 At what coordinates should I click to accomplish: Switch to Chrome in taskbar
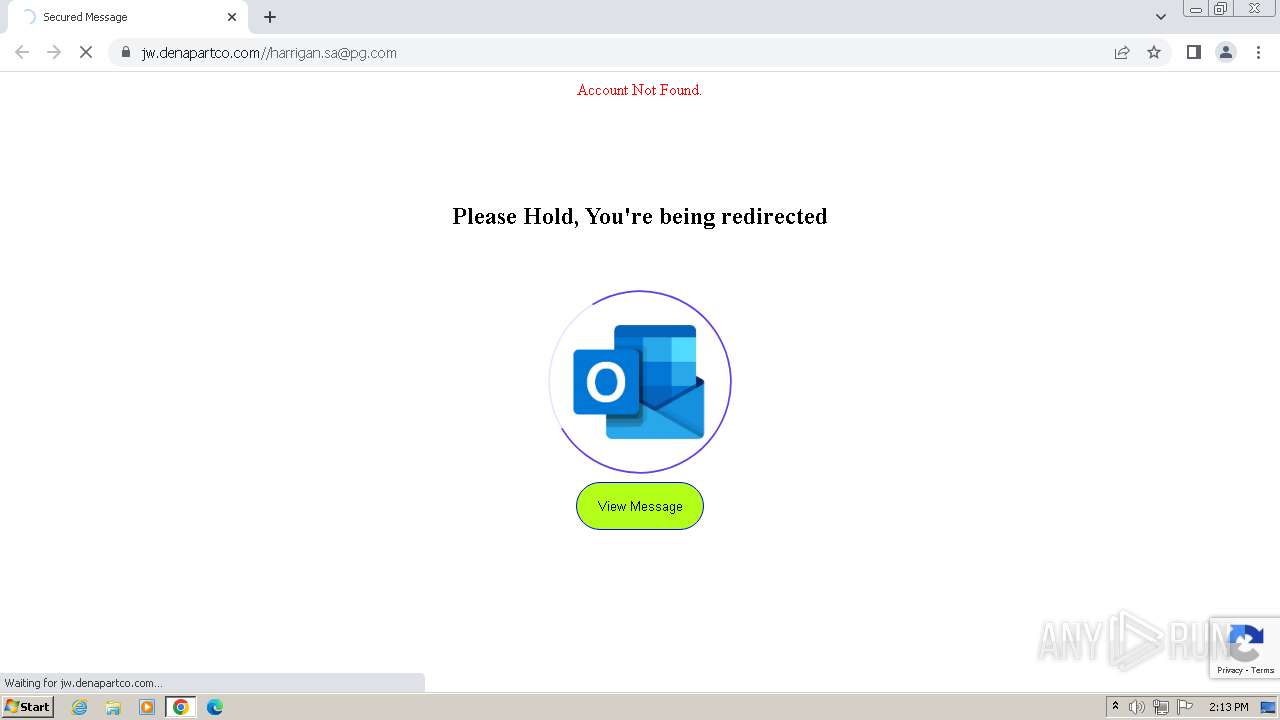[181, 707]
